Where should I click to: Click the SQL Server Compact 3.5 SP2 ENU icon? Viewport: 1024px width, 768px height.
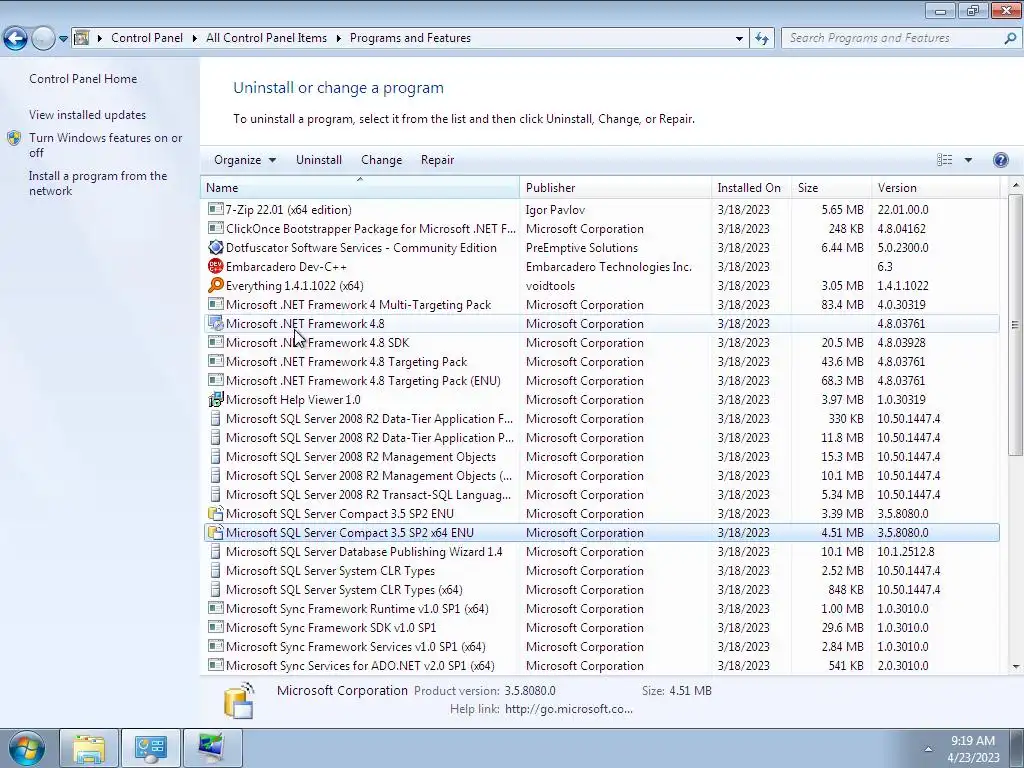pos(215,513)
